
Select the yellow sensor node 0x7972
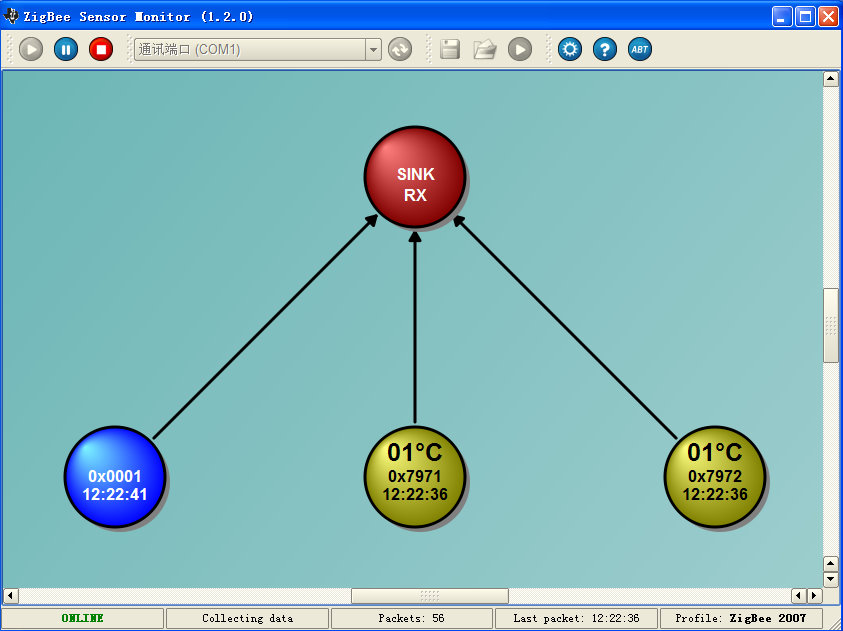pyautogui.click(x=715, y=477)
